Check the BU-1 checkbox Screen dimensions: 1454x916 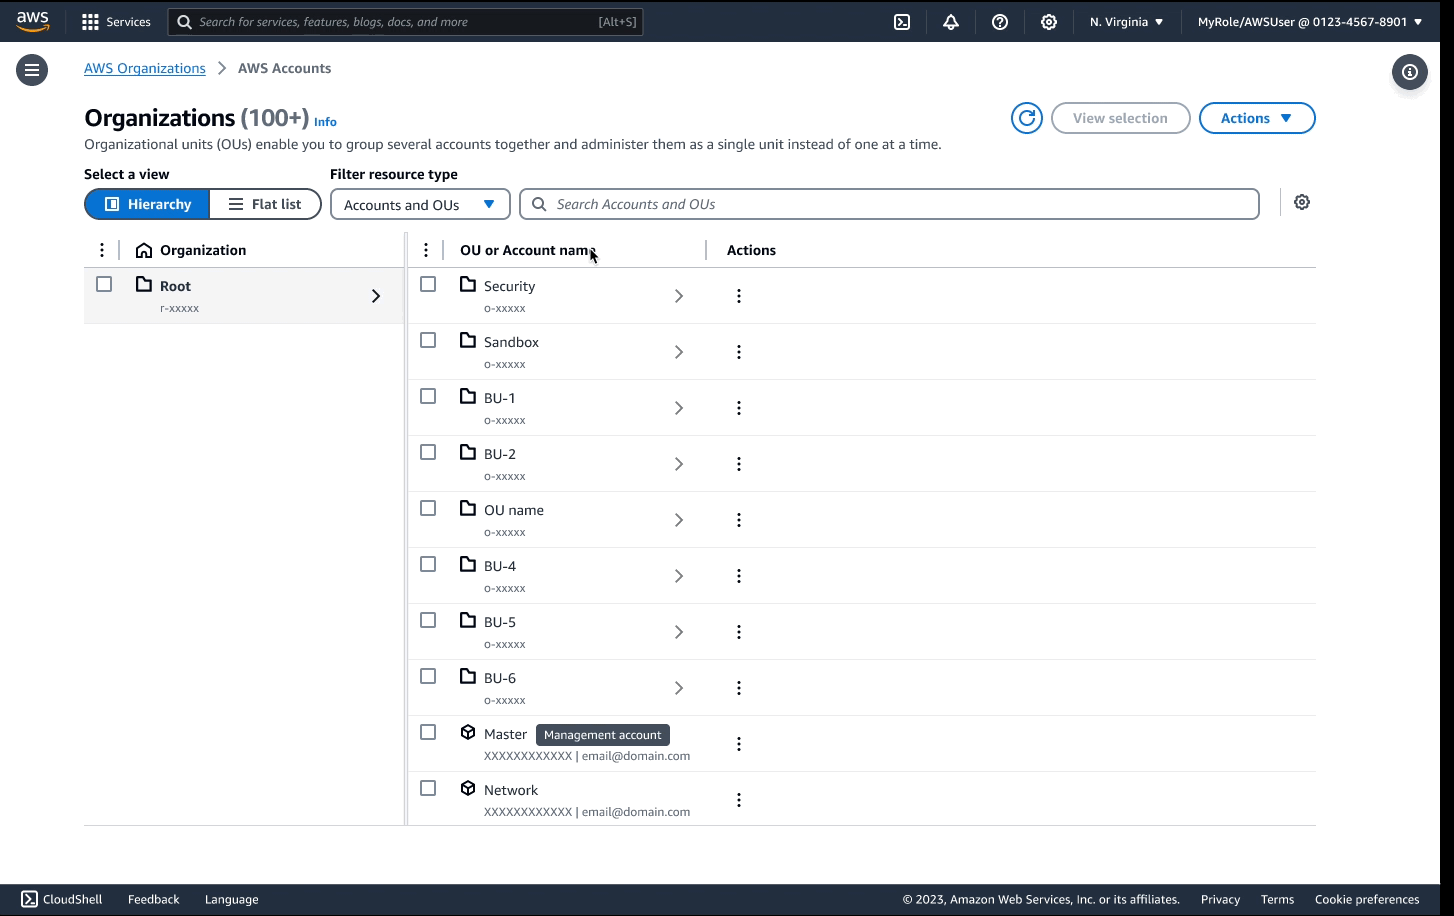click(x=428, y=396)
